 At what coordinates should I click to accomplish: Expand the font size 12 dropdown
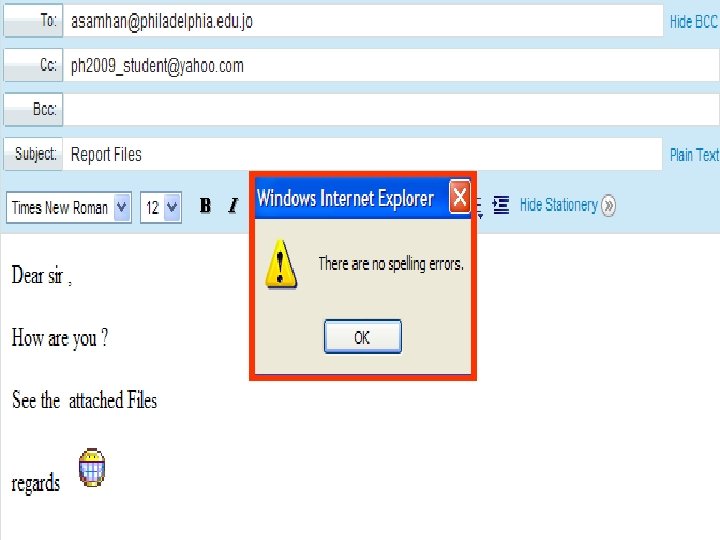pos(161,208)
